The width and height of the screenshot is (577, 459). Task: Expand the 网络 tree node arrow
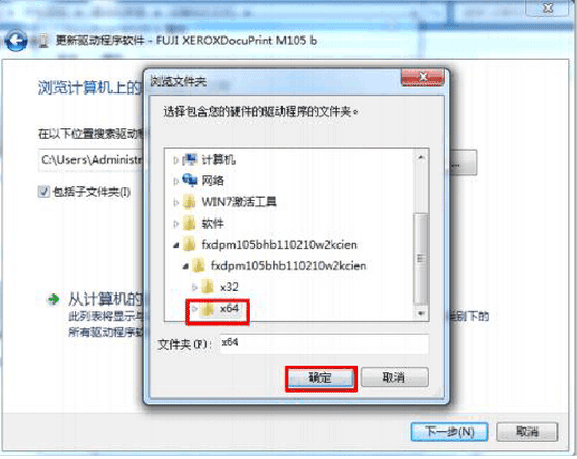pyautogui.click(x=176, y=181)
